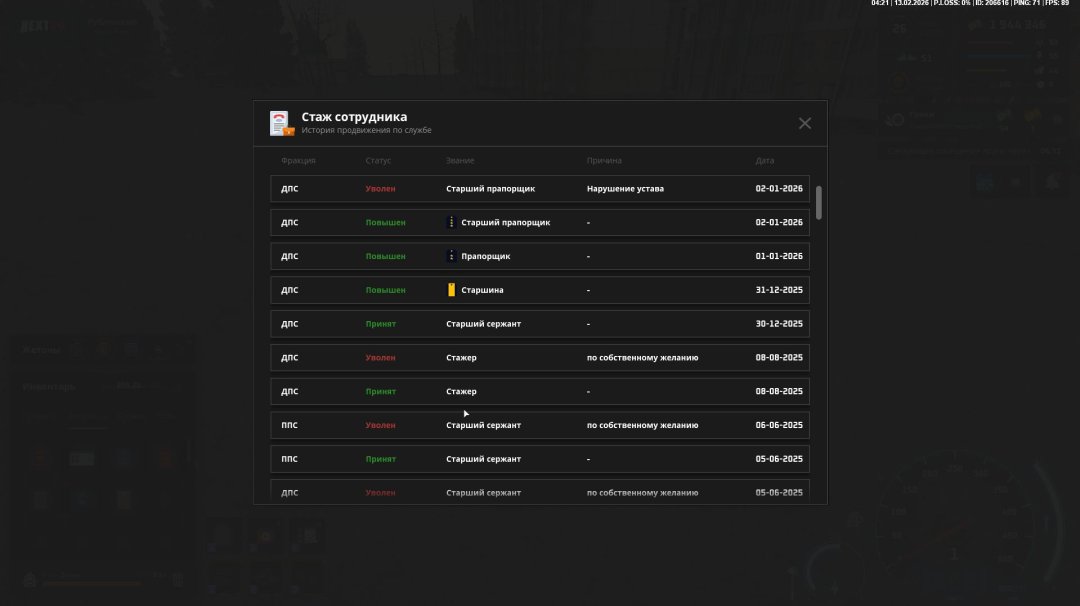Image resolution: width=1080 pixels, height=606 pixels.
Task: Click the Прапорщик rank insignia icon
Action: click(x=451, y=256)
